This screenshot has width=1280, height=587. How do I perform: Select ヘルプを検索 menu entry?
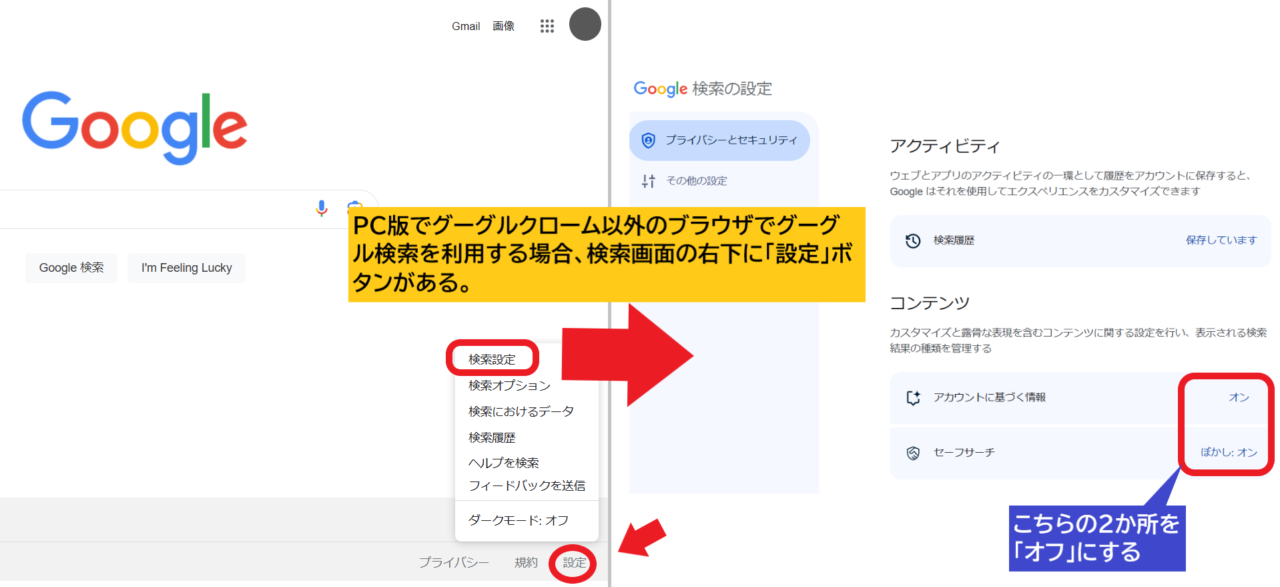pos(504,462)
